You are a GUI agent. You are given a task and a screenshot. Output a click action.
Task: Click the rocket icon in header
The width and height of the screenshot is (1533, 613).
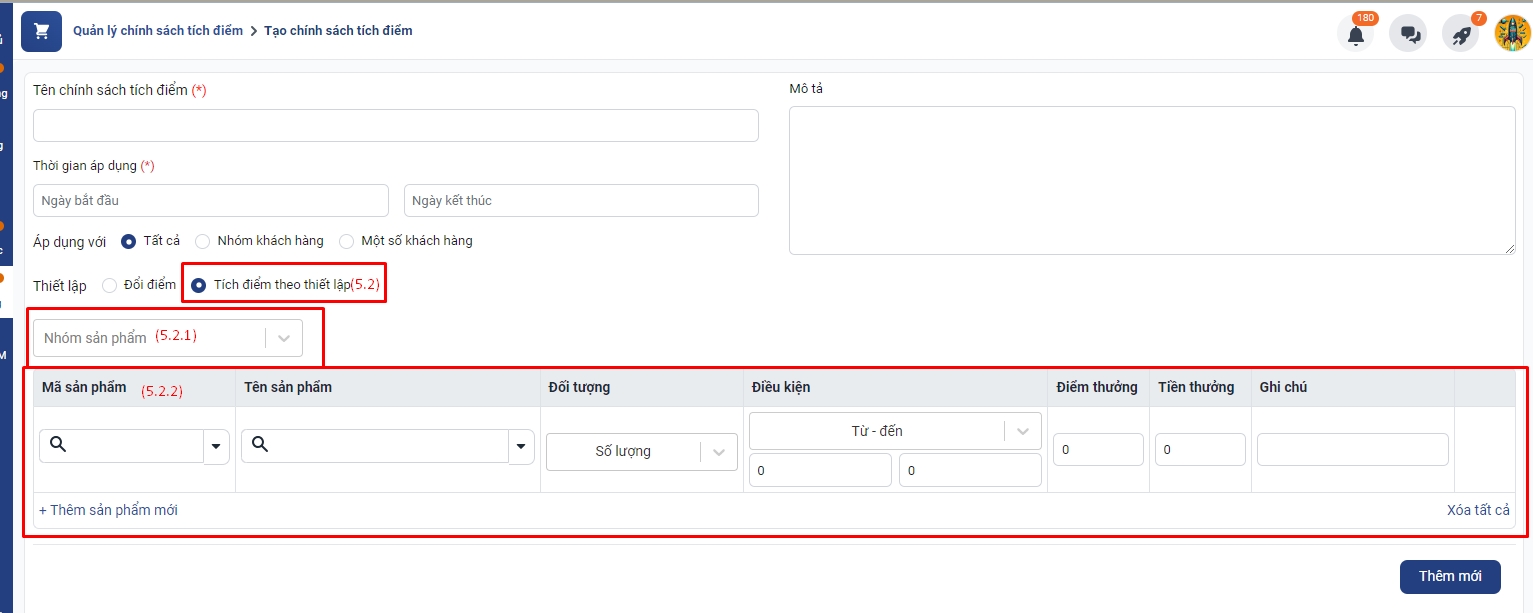[x=1461, y=34]
